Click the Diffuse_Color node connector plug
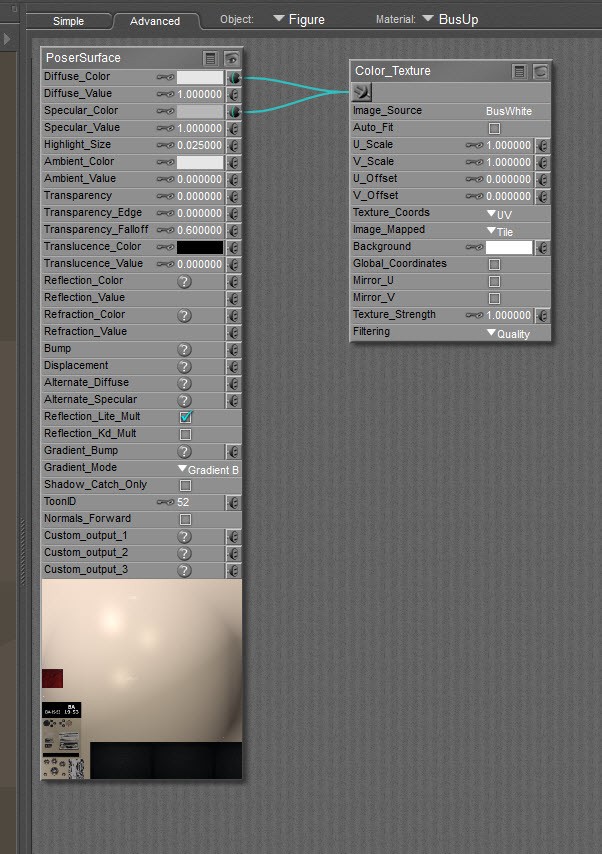This screenshot has width=602, height=854. coord(234,77)
